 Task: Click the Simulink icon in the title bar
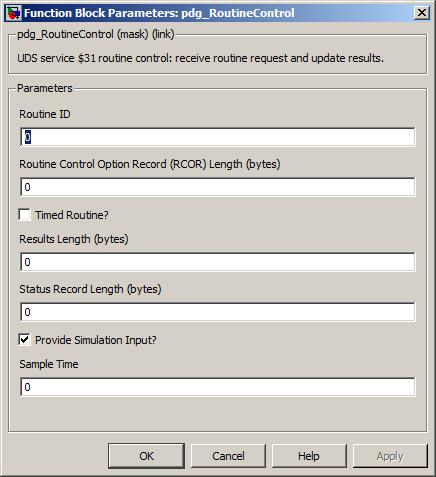tap(13, 13)
